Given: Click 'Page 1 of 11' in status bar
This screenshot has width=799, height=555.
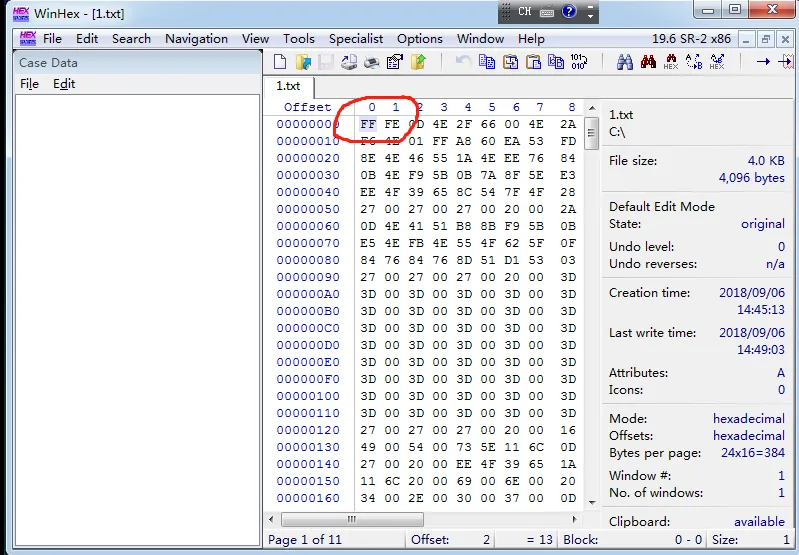Looking at the screenshot, I should tap(305, 540).
